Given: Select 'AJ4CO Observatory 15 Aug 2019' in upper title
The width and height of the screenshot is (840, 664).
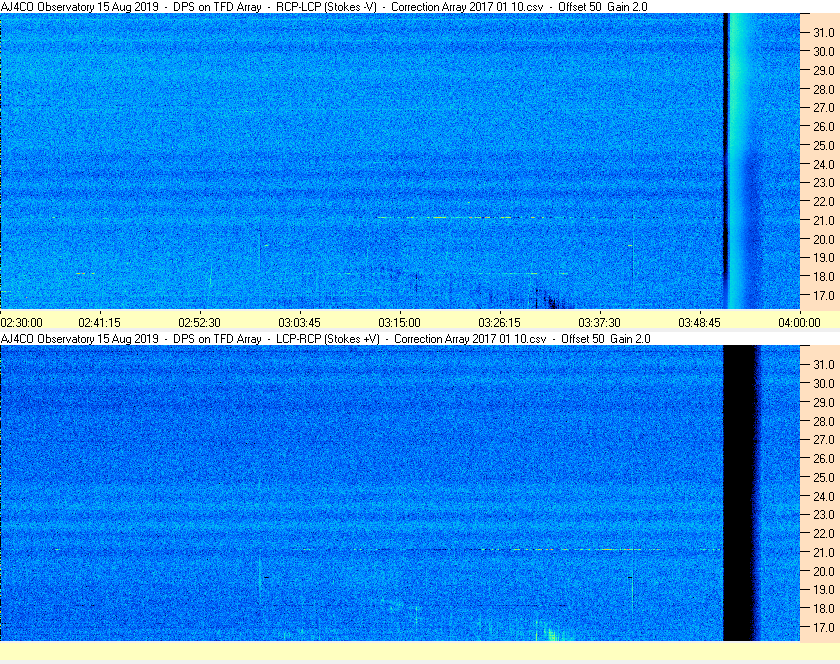Looking at the screenshot, I should pyautogui.click(x=80, y=7).
